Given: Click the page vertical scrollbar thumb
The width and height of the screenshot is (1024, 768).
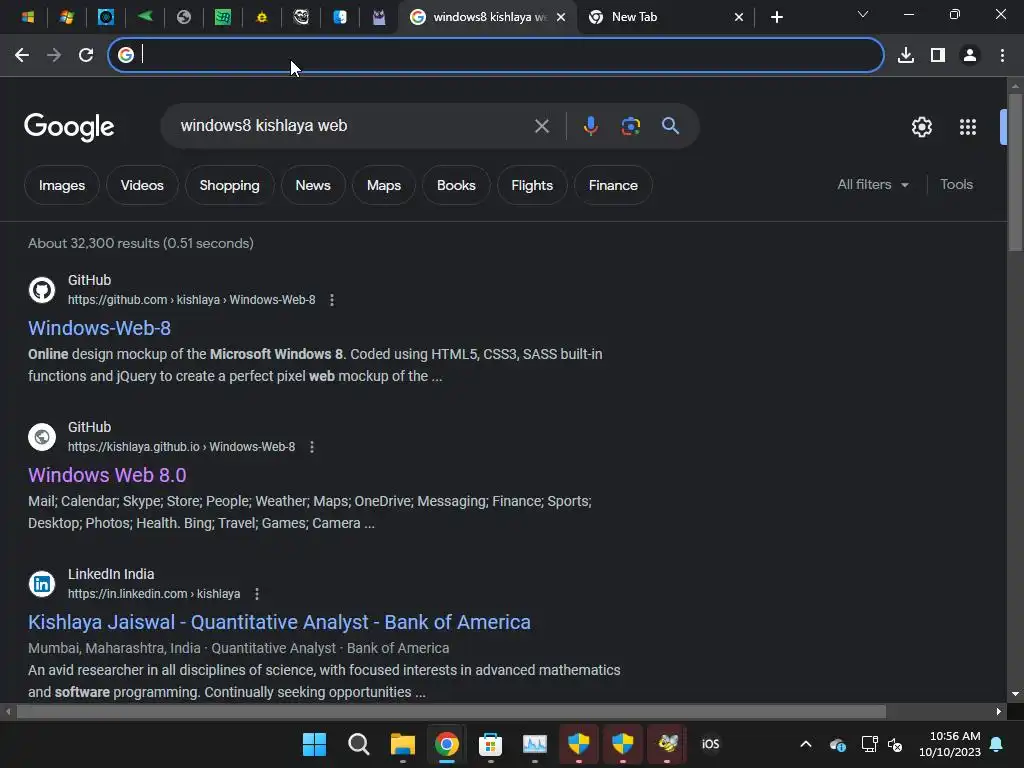Looking at the screenshot, I should 1015,172.
